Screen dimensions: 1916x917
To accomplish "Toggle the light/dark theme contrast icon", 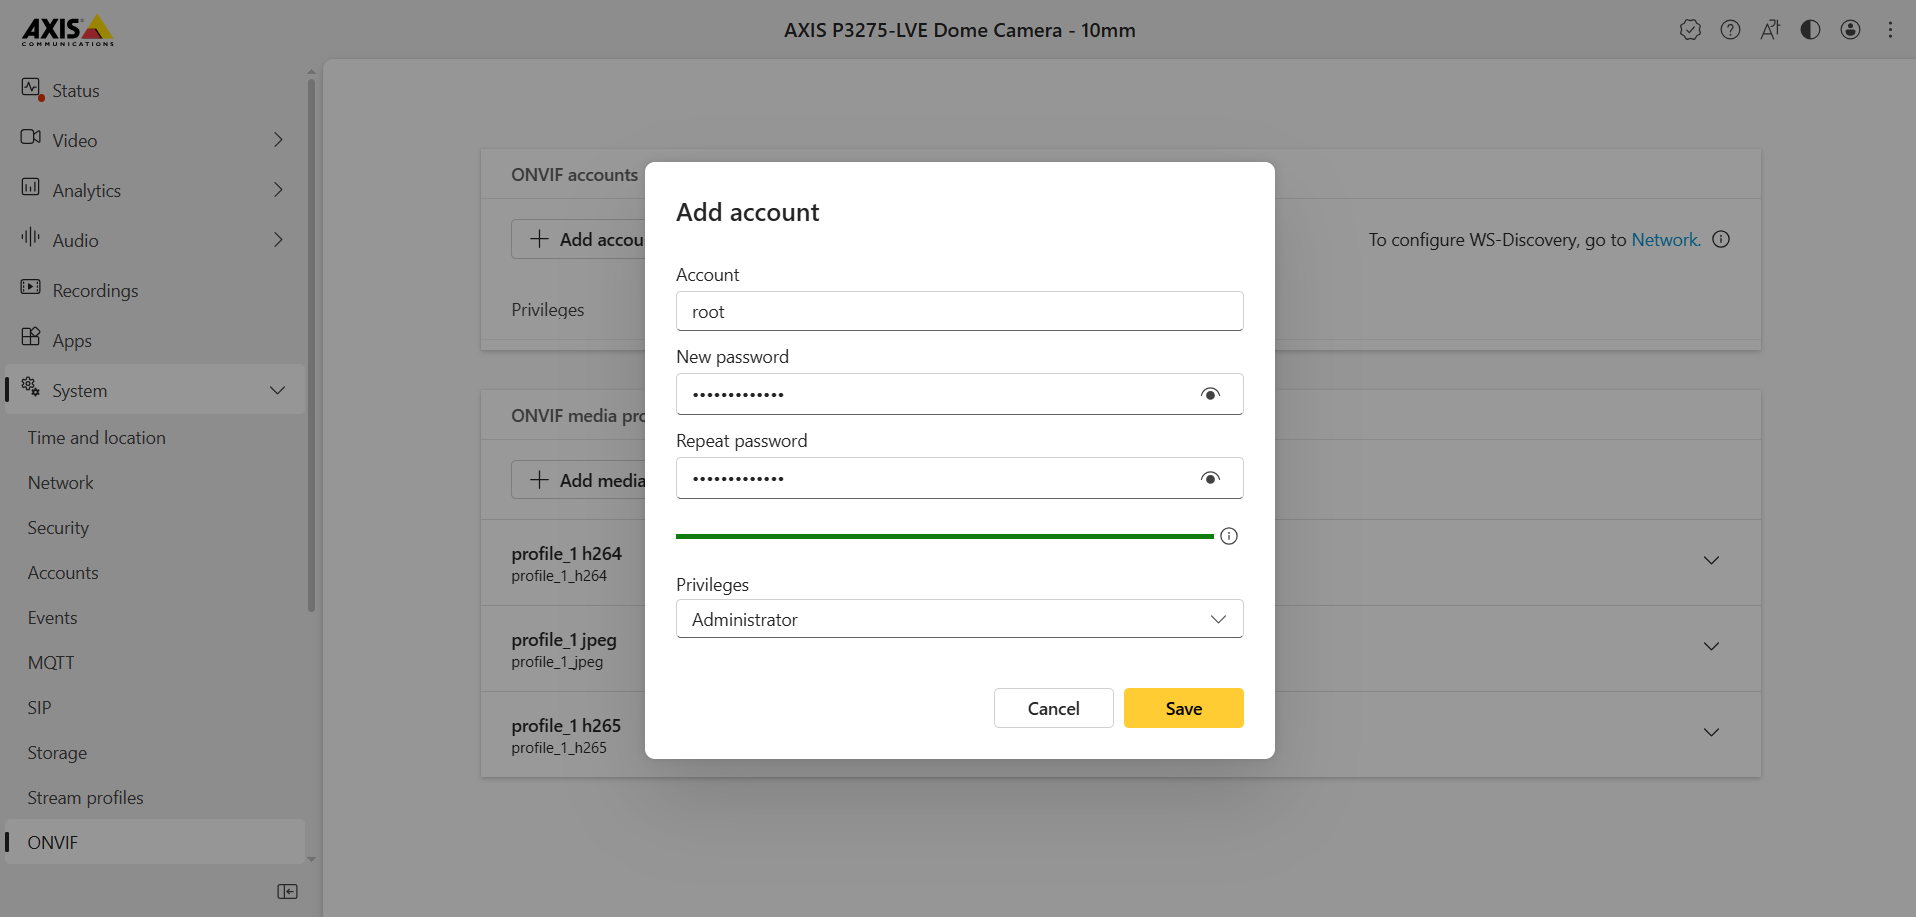I will pyautogui.click(x=1810, y=30).
